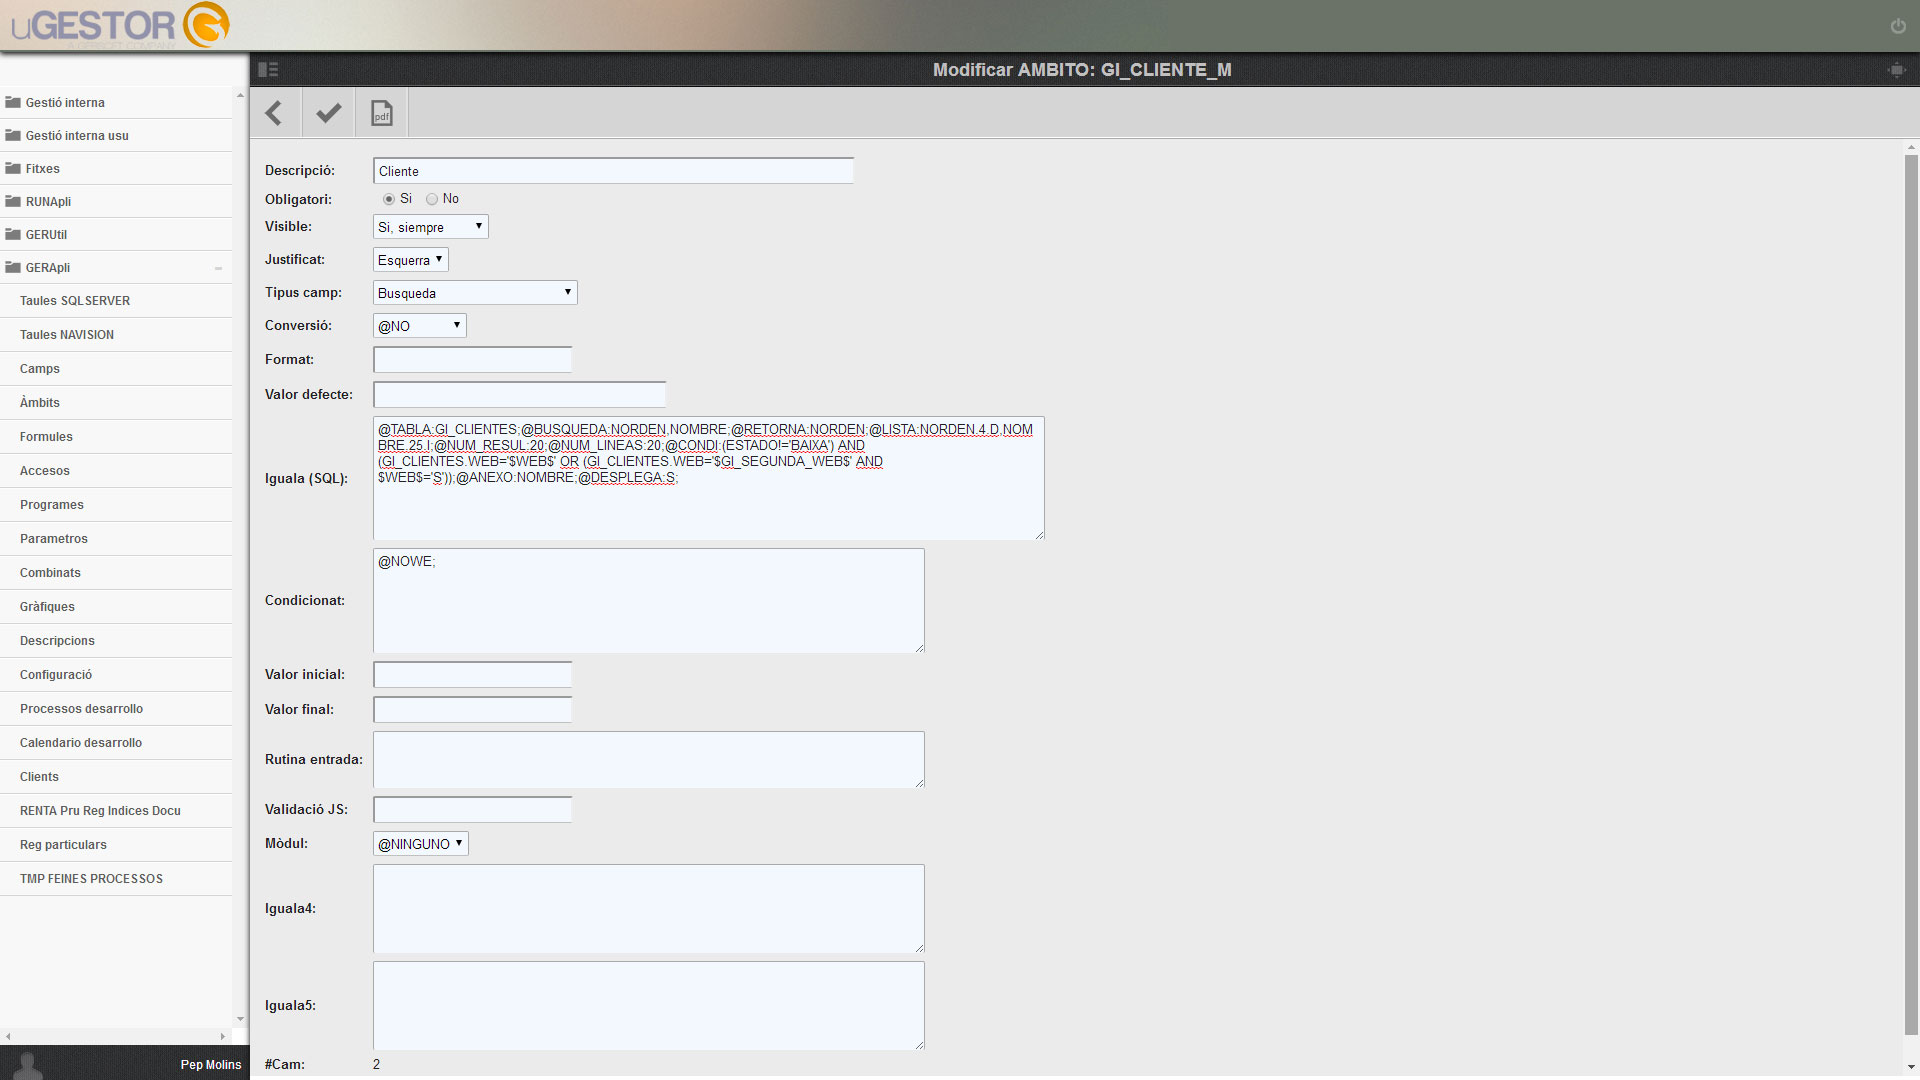Select Si for Obligatori
This screenshot has width=1920, height=1080.
click(389, 199)
